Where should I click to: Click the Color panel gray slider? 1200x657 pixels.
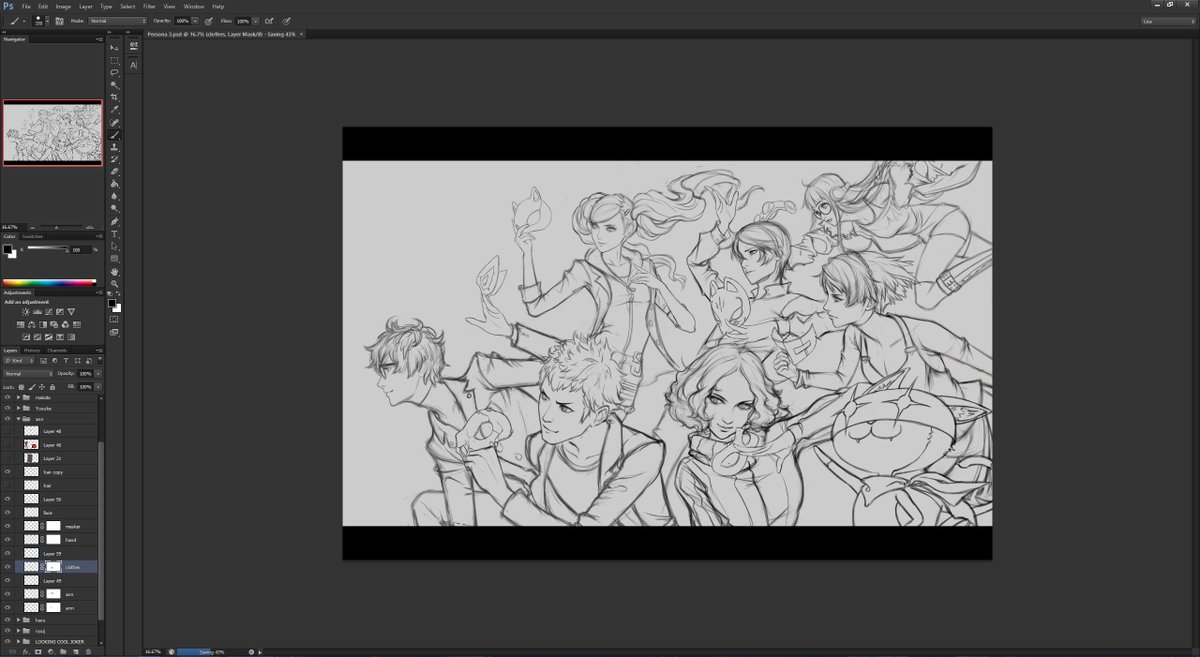coord(46,248)
